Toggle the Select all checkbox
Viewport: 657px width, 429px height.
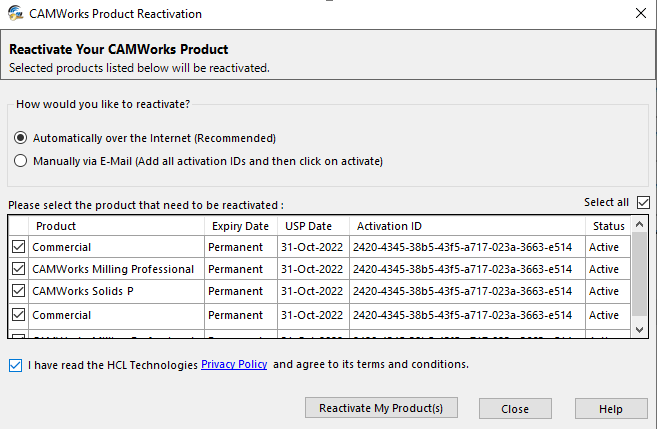point(643,203)
